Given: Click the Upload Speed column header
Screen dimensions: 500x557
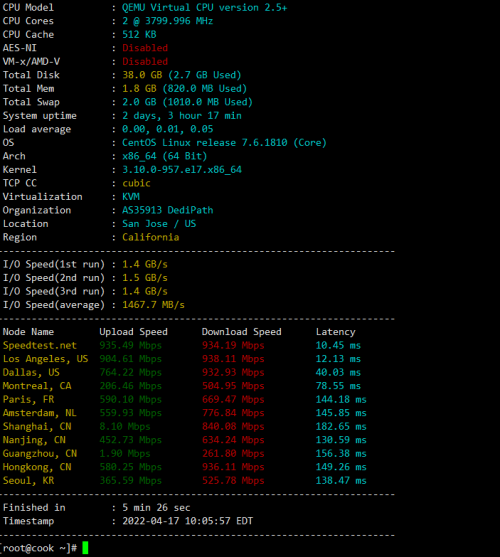Looking at the screenshot, I should [133, 331].
